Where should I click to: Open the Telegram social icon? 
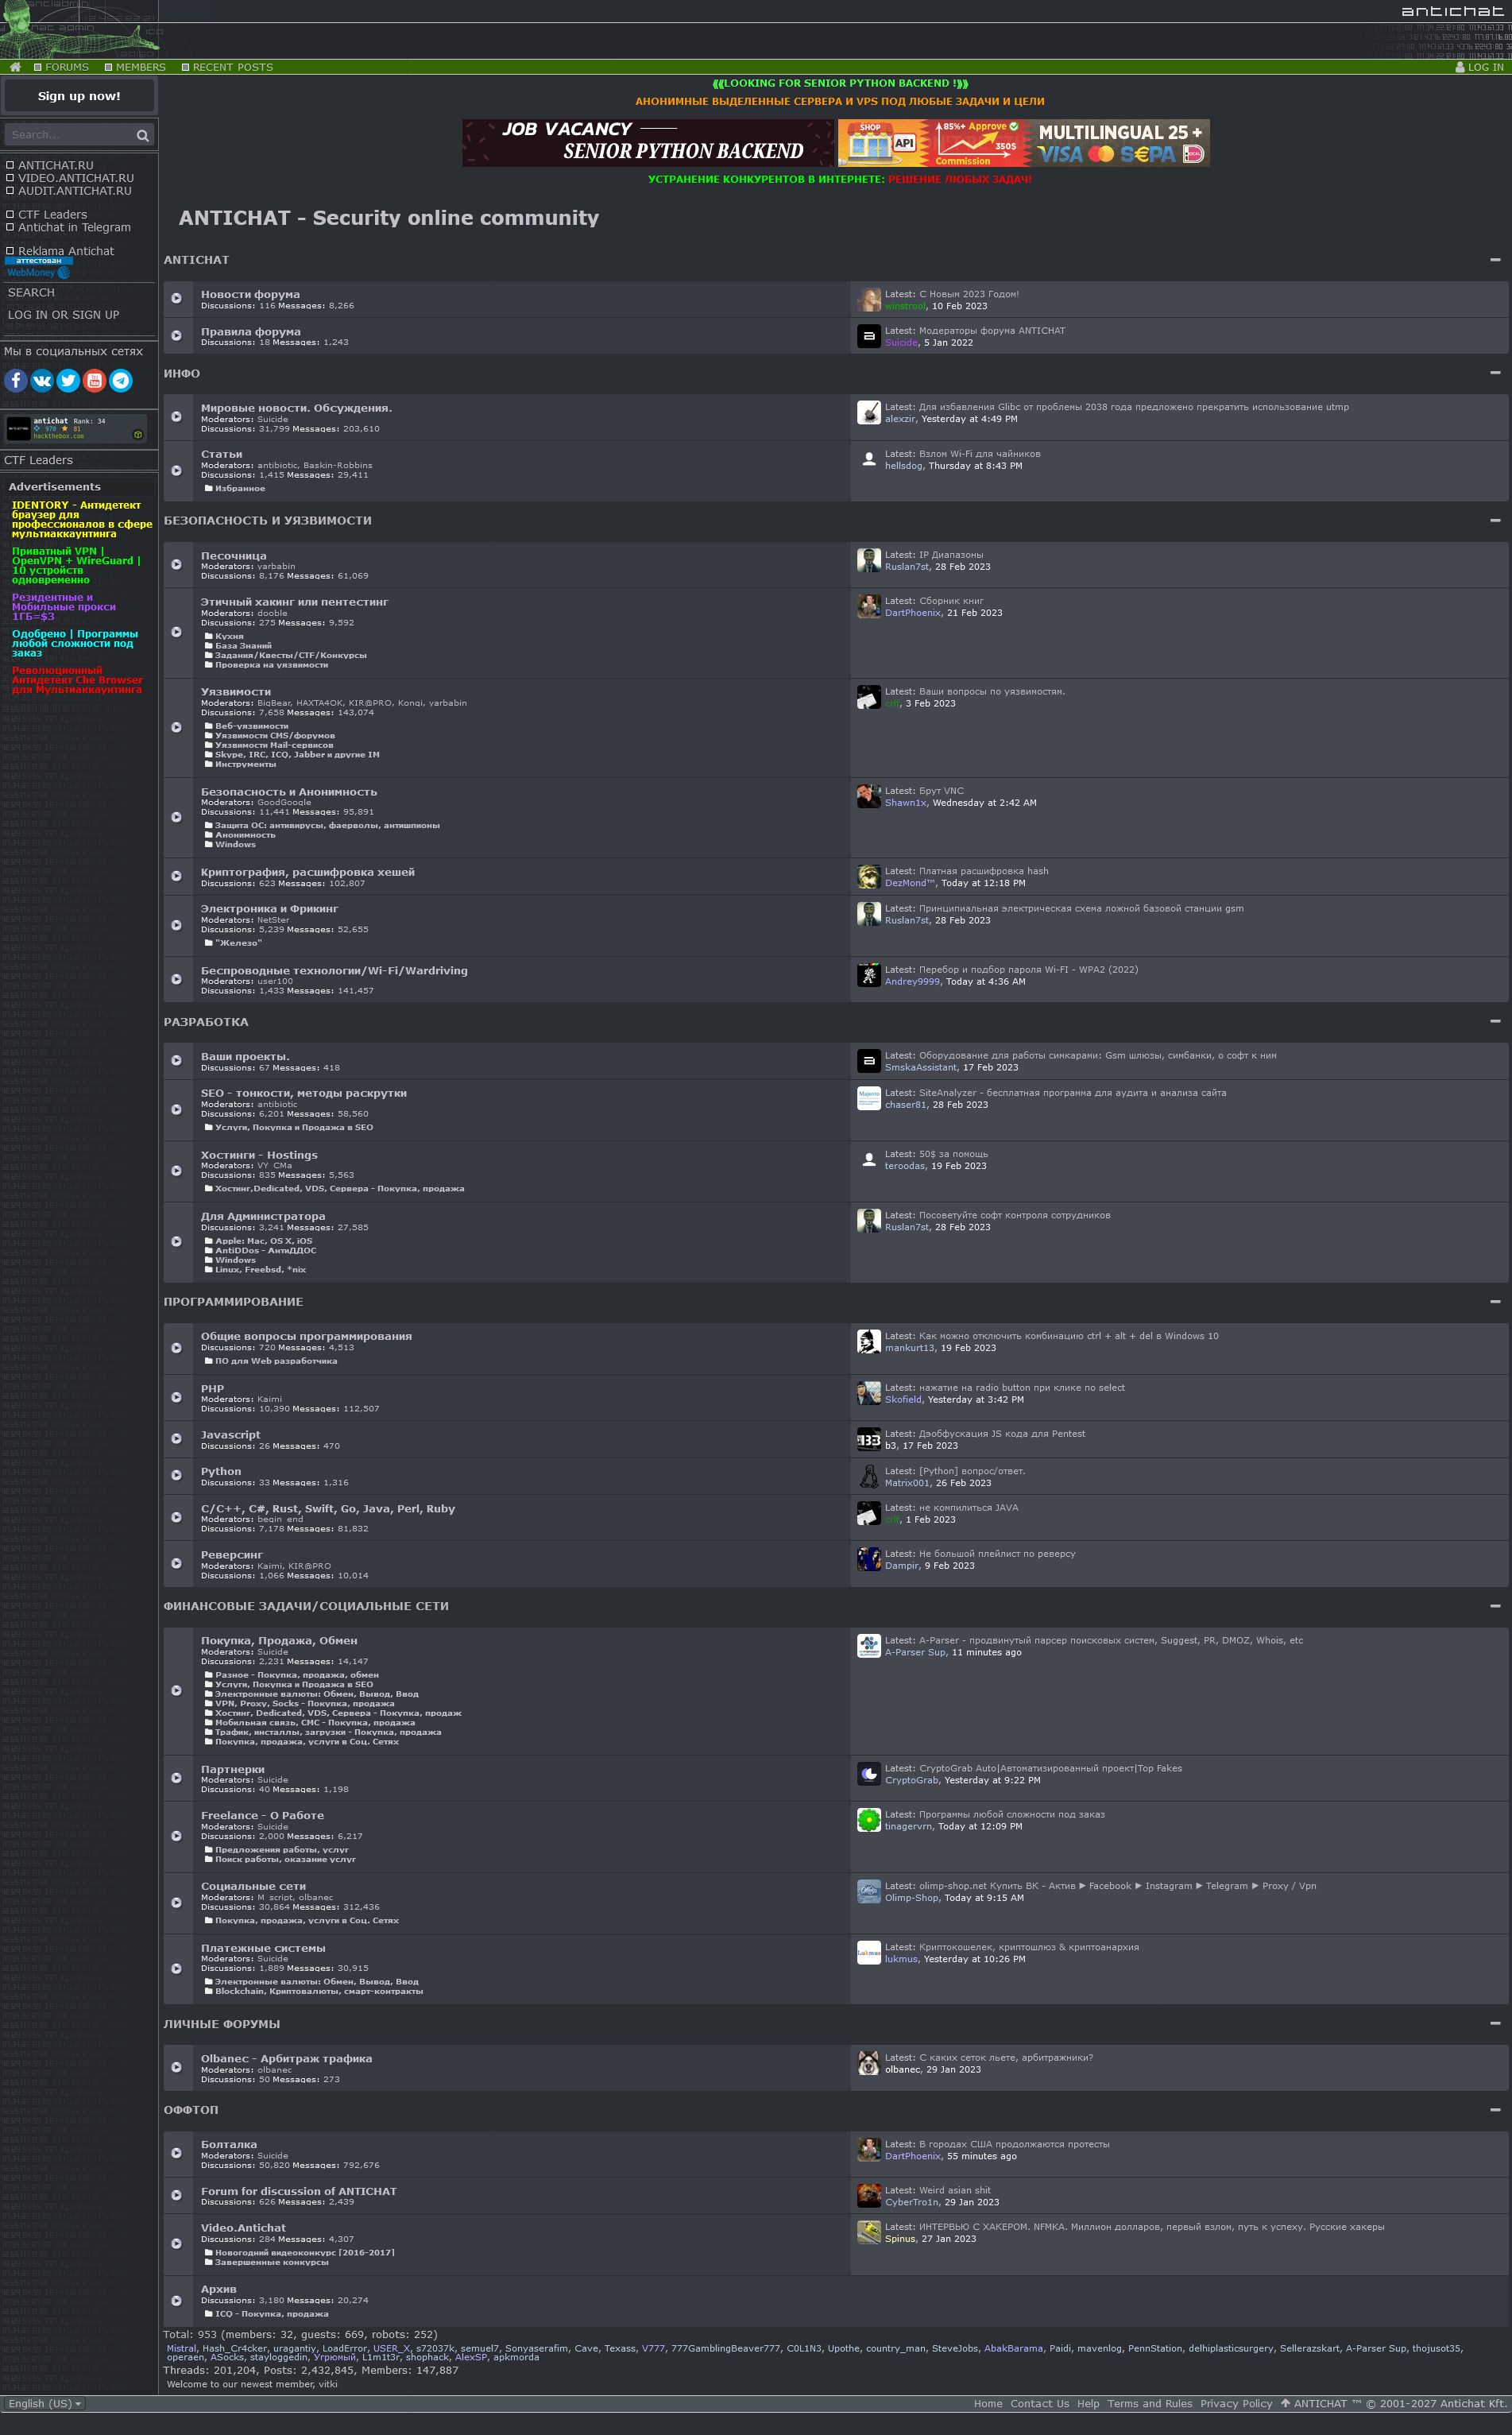[x=121, y=380]
